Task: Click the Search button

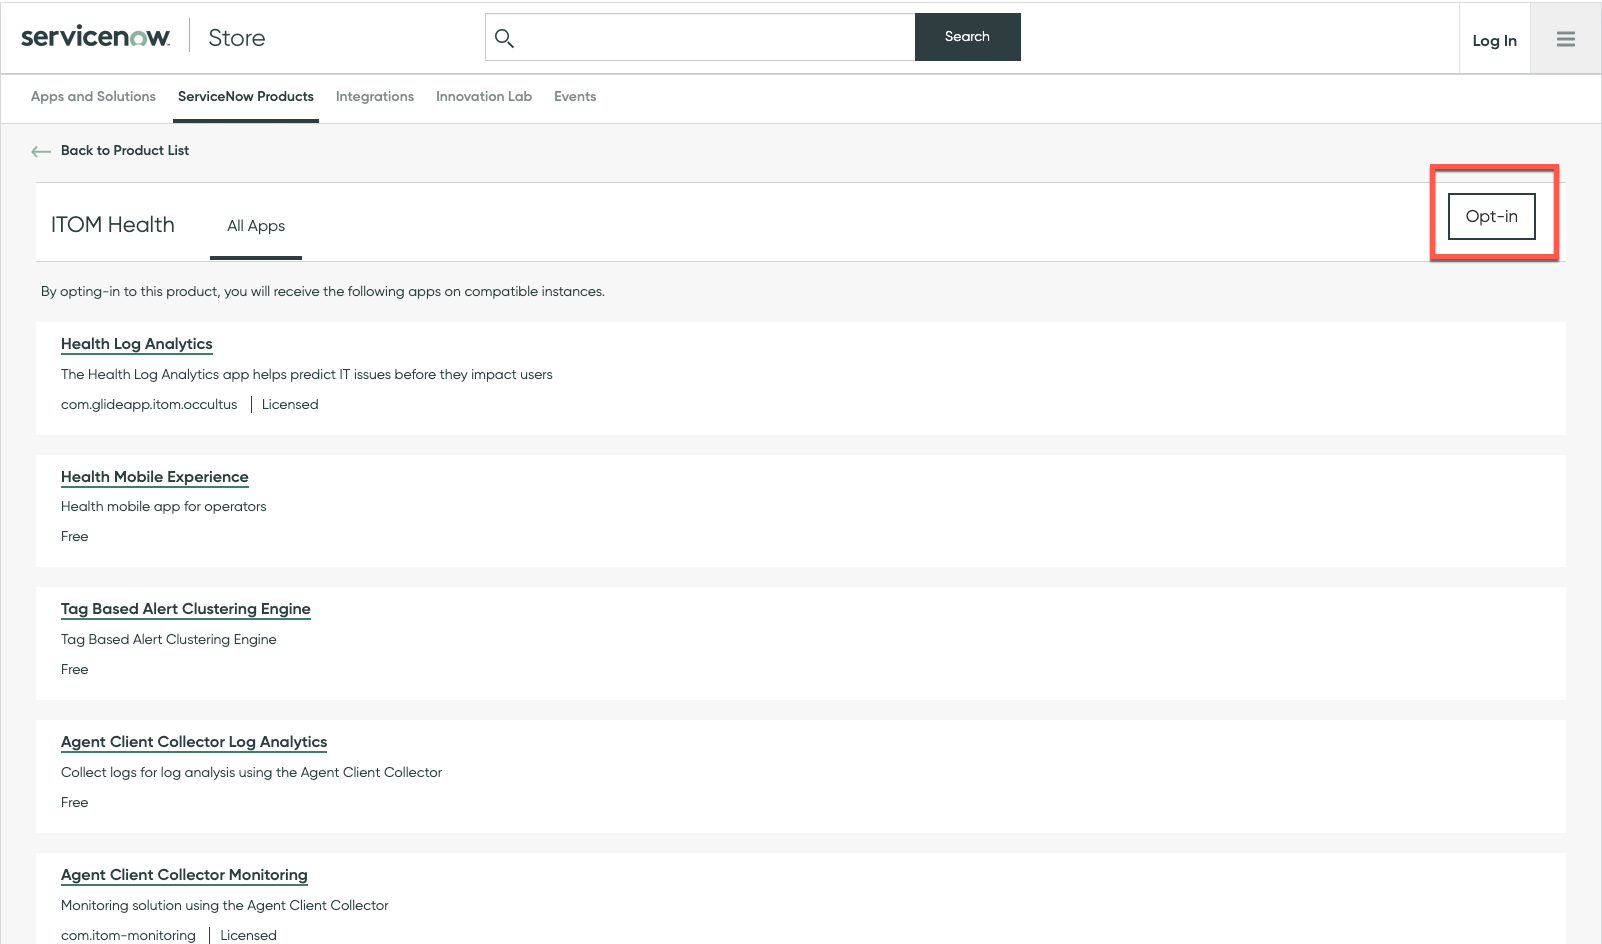Action: point(968,37)
